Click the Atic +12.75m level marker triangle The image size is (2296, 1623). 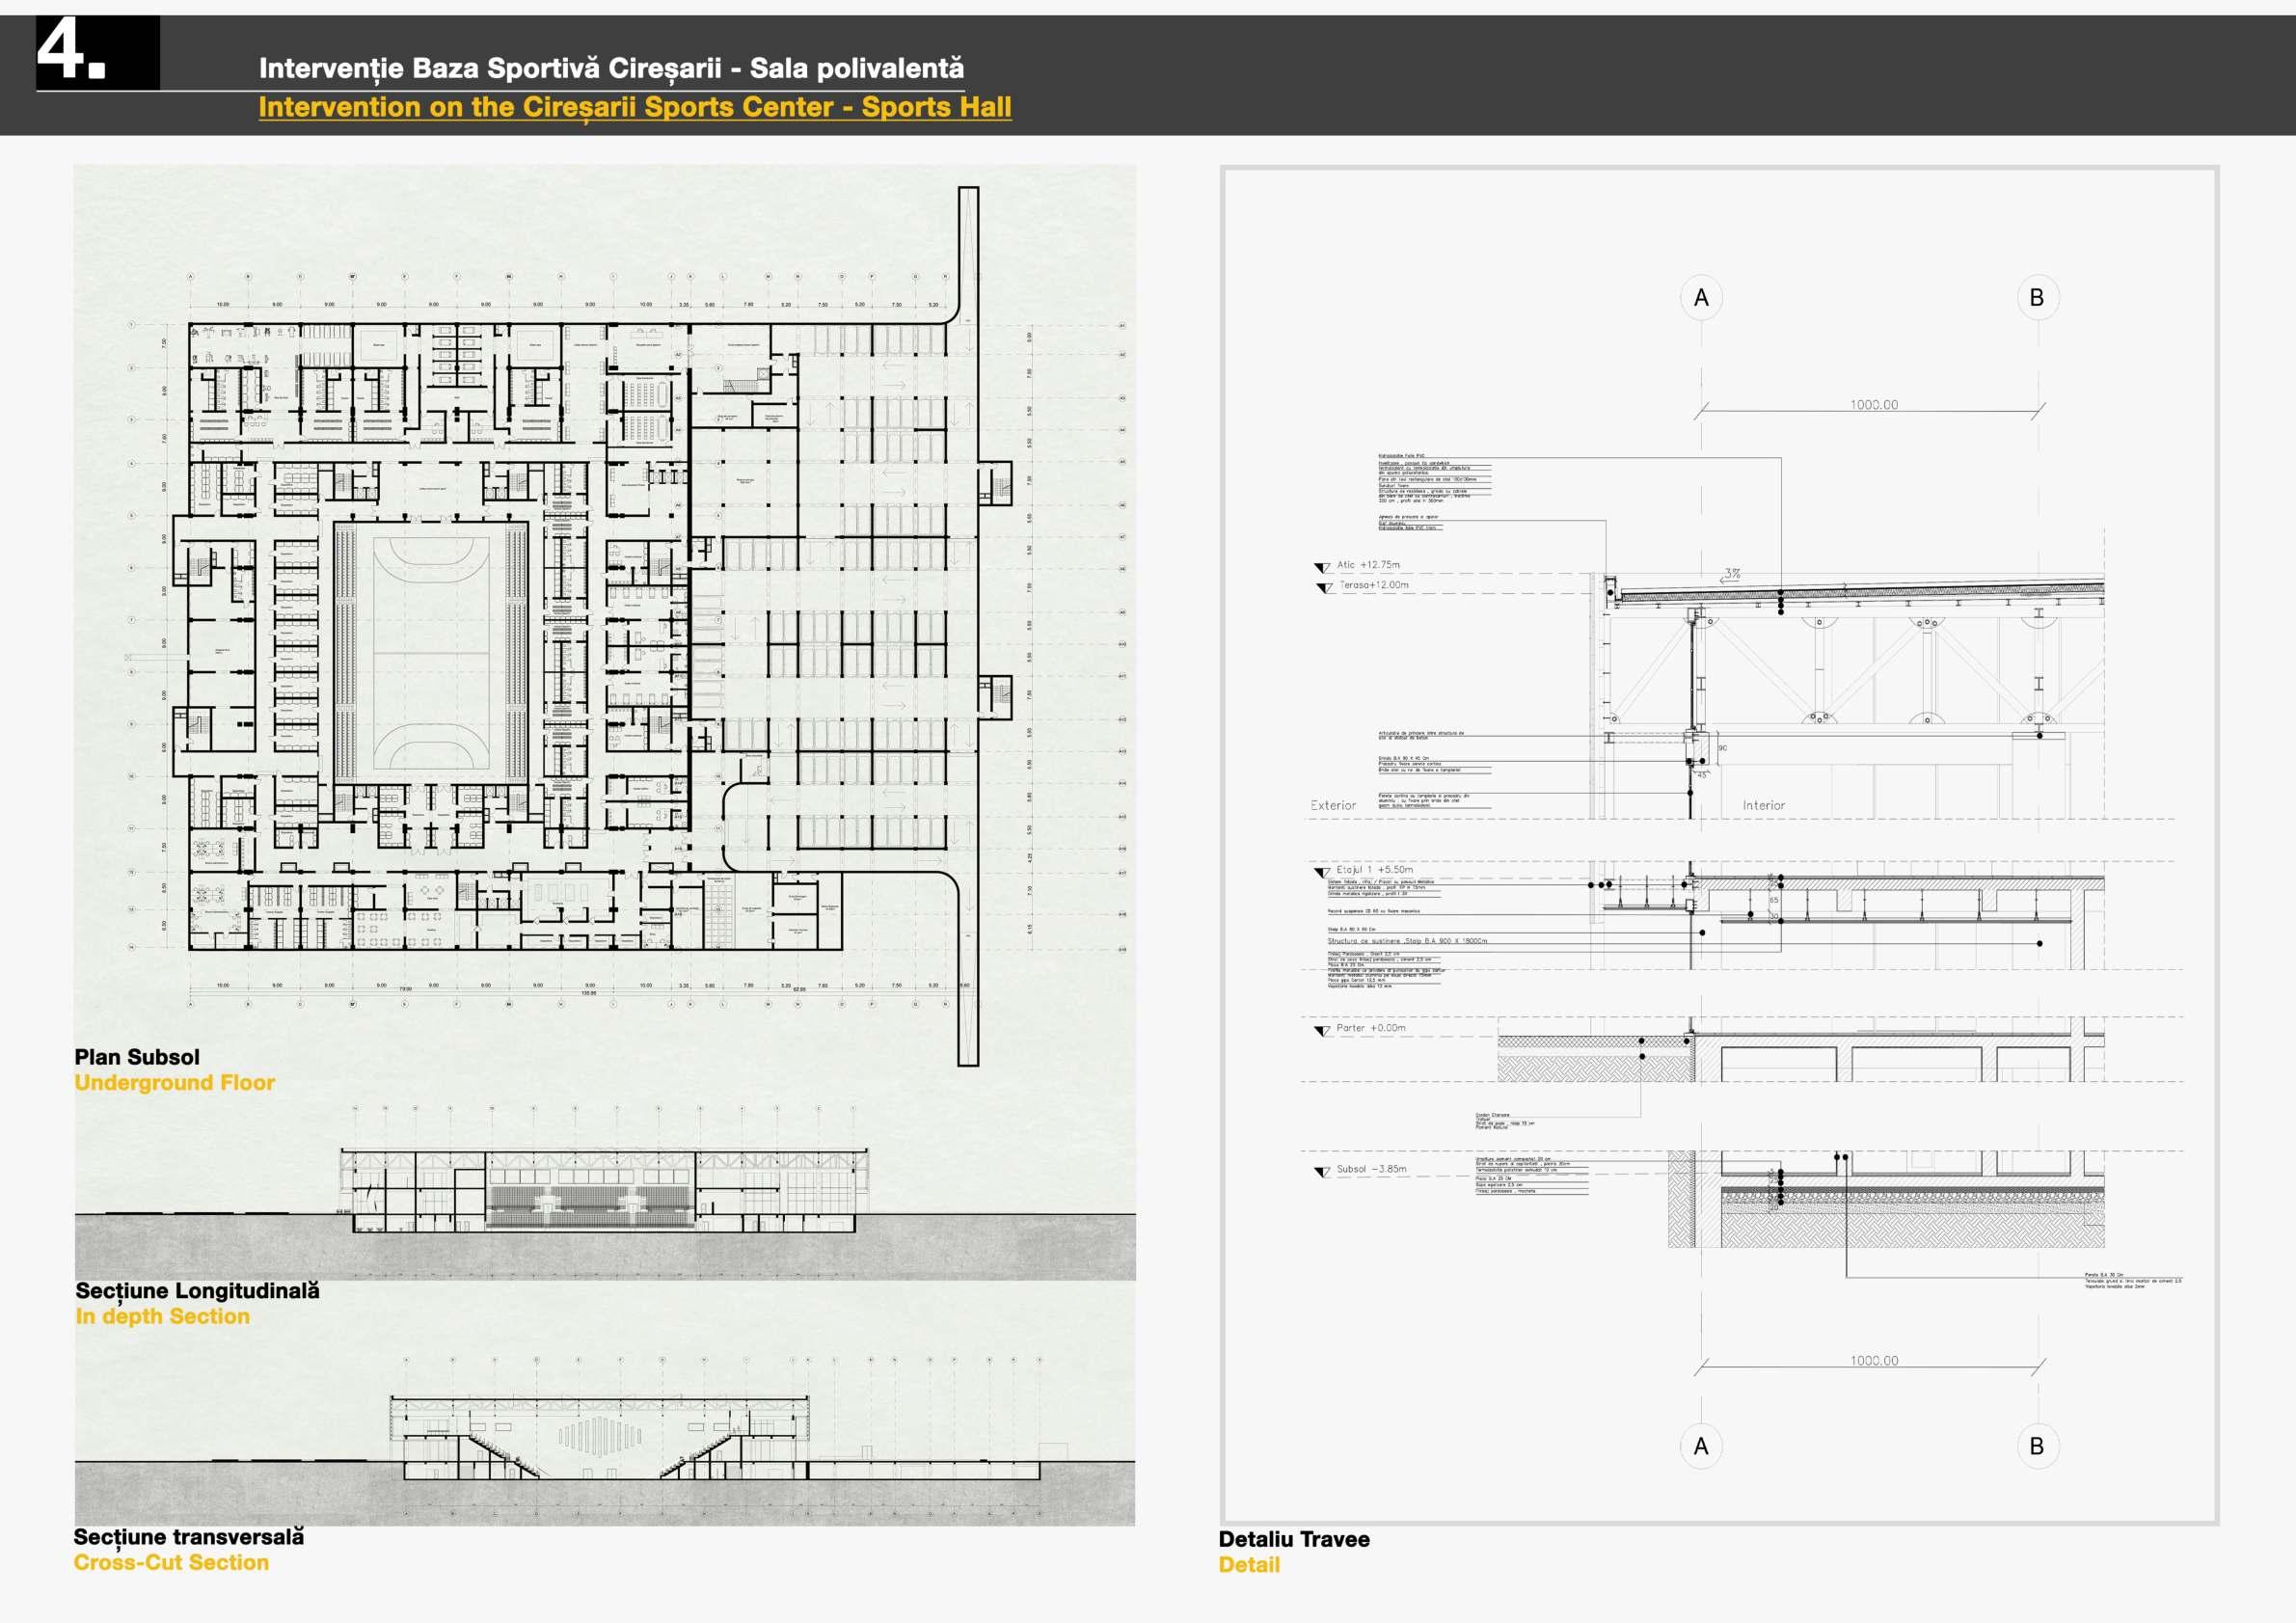(1321, 567)
